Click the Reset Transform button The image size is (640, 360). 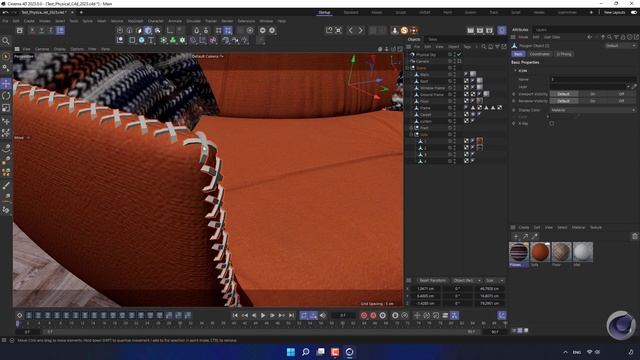(x=433, y=281)
